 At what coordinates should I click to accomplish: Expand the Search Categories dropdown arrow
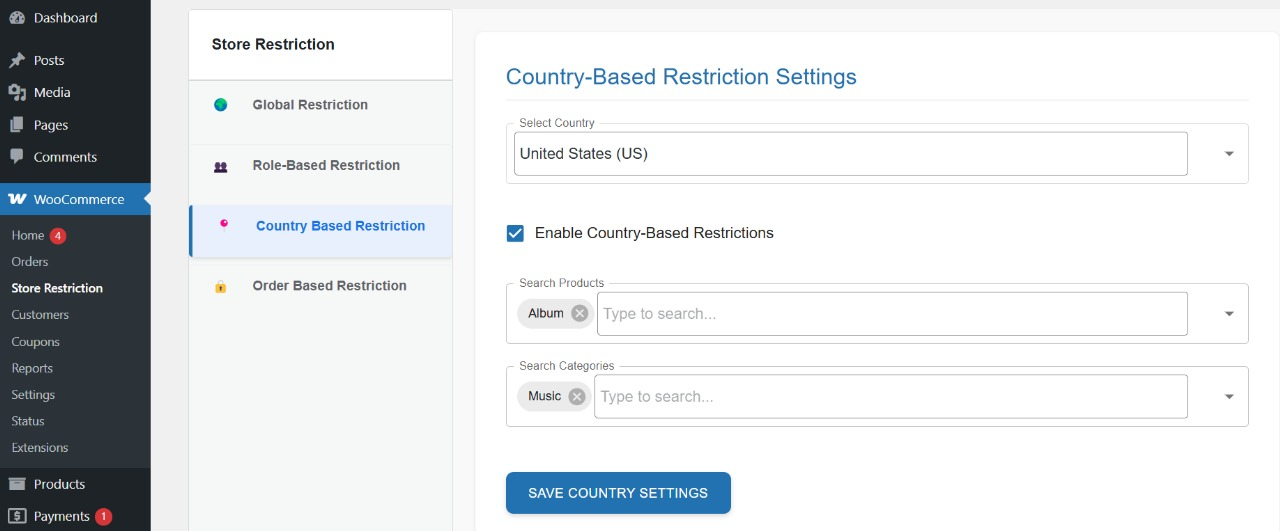pyautogui.click(x=1229, y=397)
